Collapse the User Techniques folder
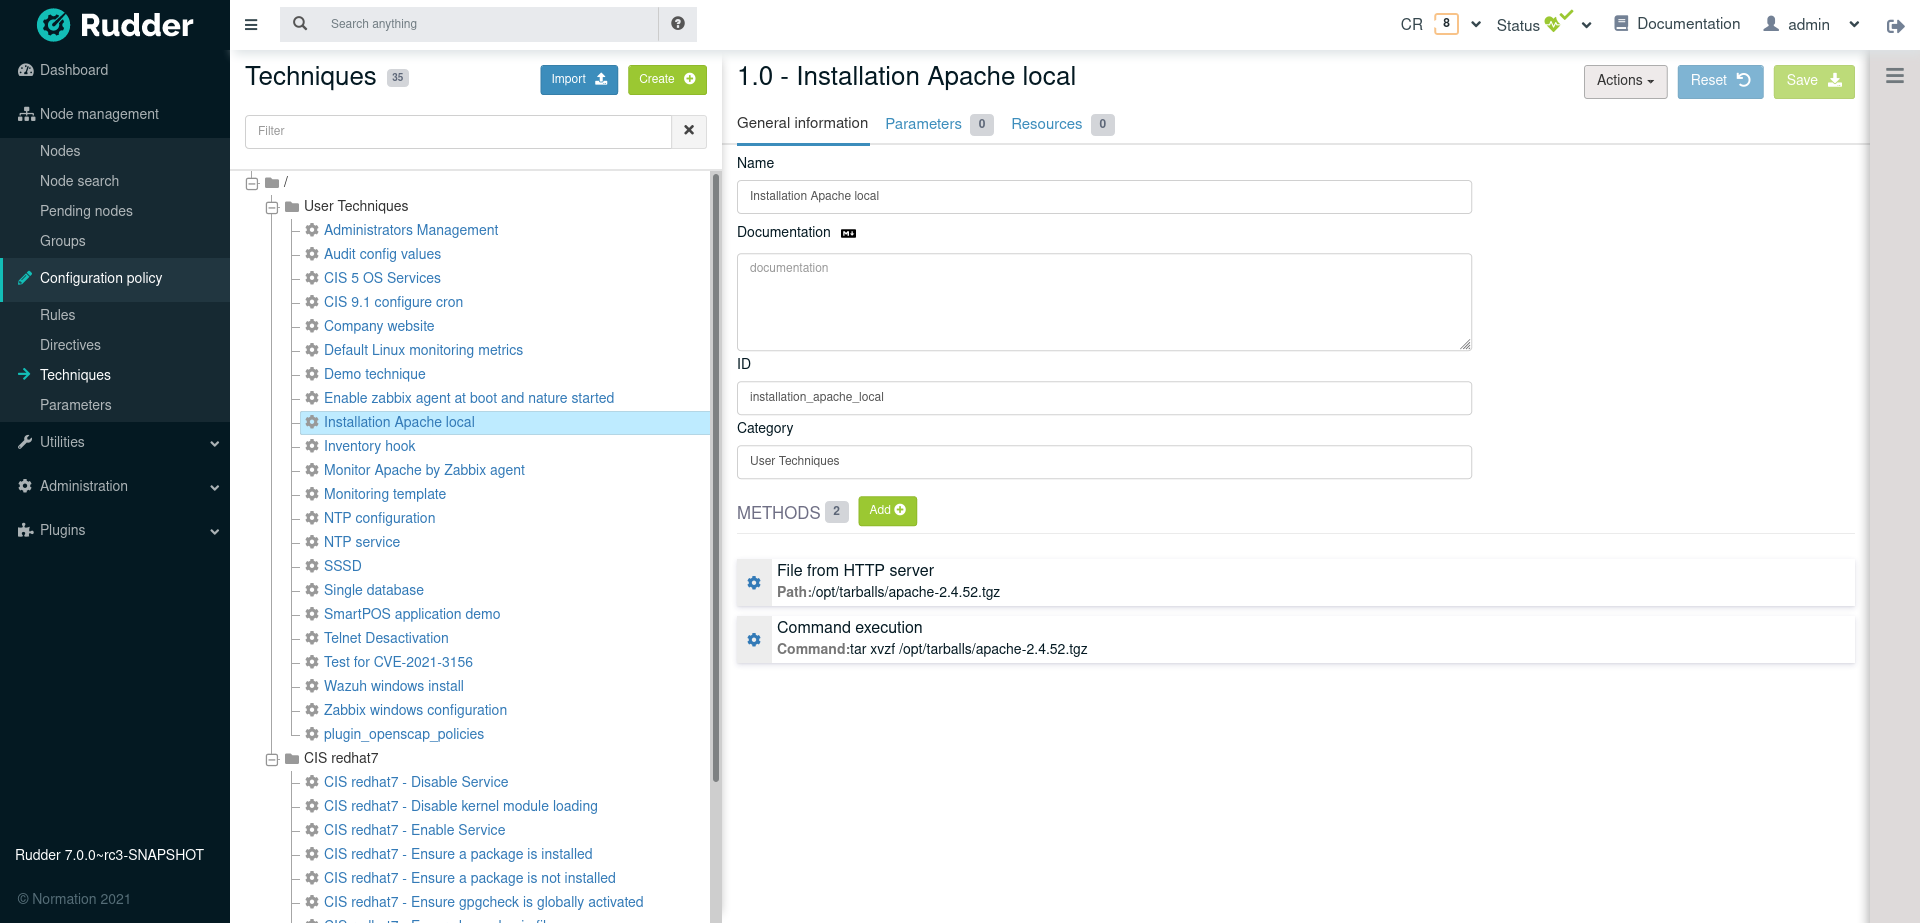This screenshot has height=923, width=1920. (x=272, y=207)
